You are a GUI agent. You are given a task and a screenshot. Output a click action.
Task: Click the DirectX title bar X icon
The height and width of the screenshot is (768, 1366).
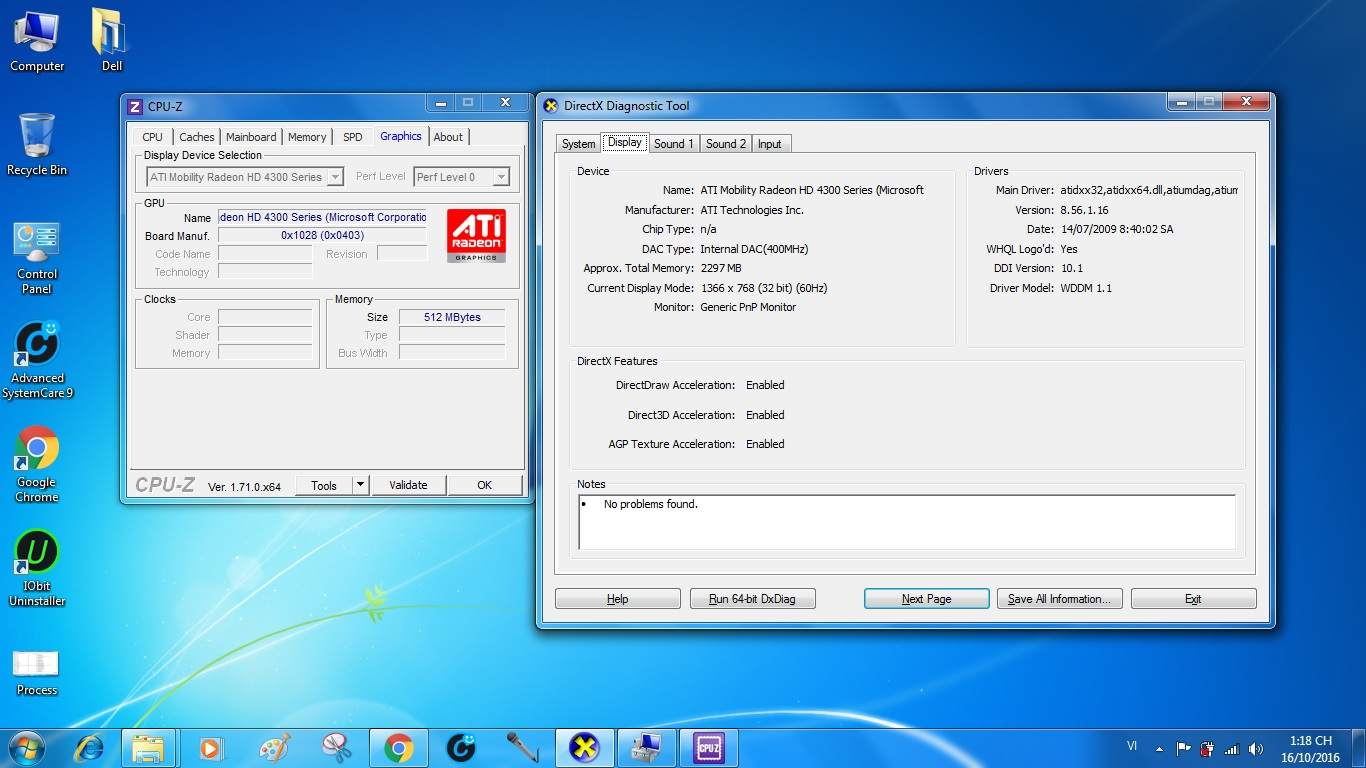pos(550,106)
